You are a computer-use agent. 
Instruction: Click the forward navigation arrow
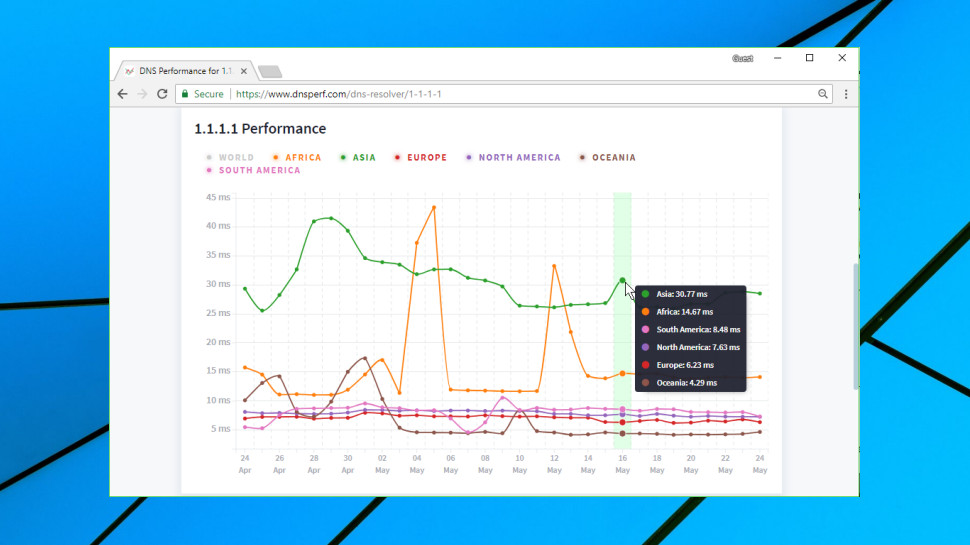coord(142,94)
